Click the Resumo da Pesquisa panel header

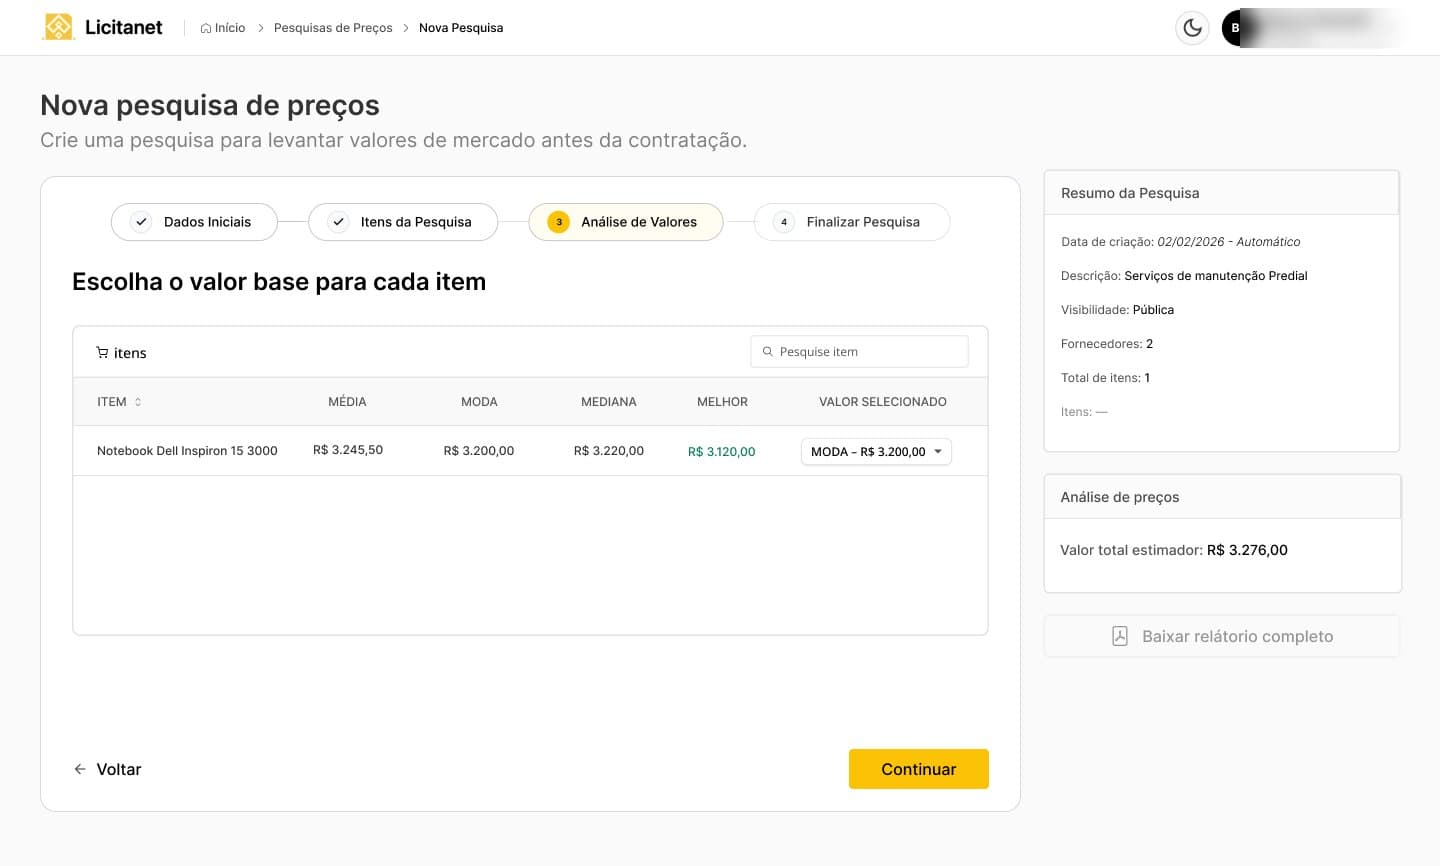click(x=1221, y=193)
